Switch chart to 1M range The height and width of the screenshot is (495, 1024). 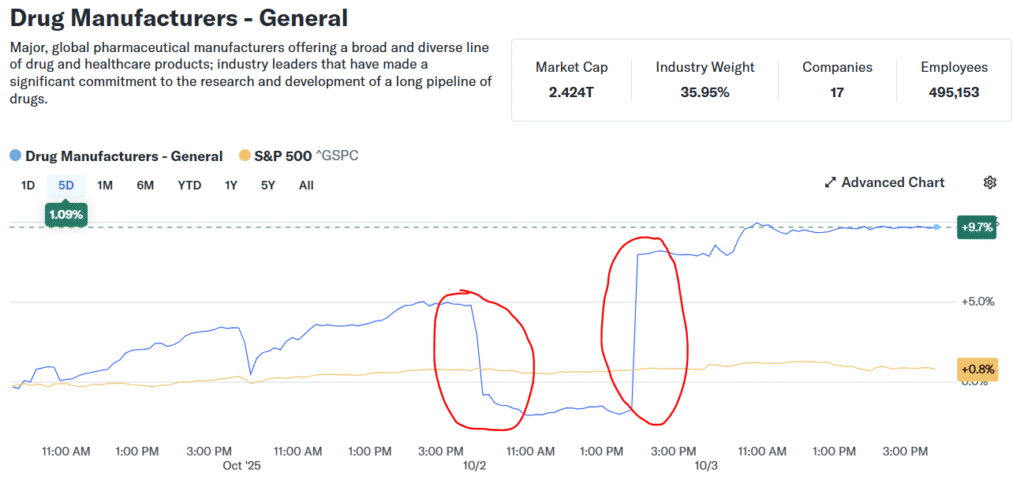105,185
